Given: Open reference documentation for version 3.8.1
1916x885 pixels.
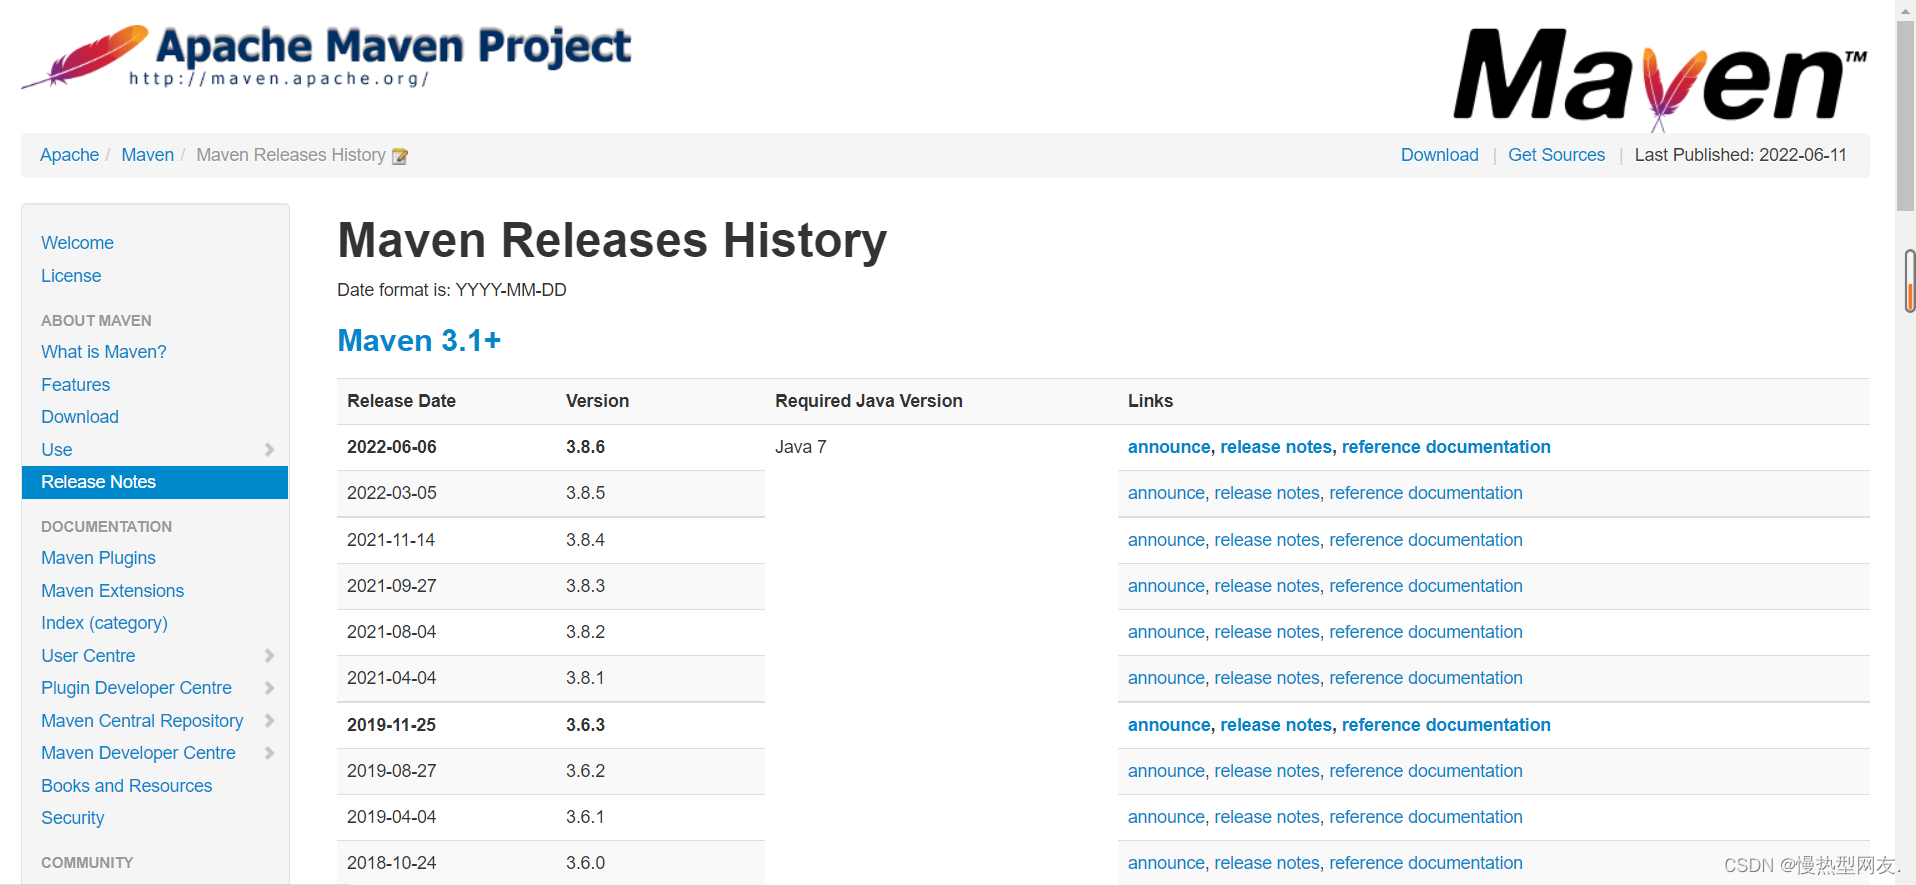Looking at the screenshot, I should 1426,678.
